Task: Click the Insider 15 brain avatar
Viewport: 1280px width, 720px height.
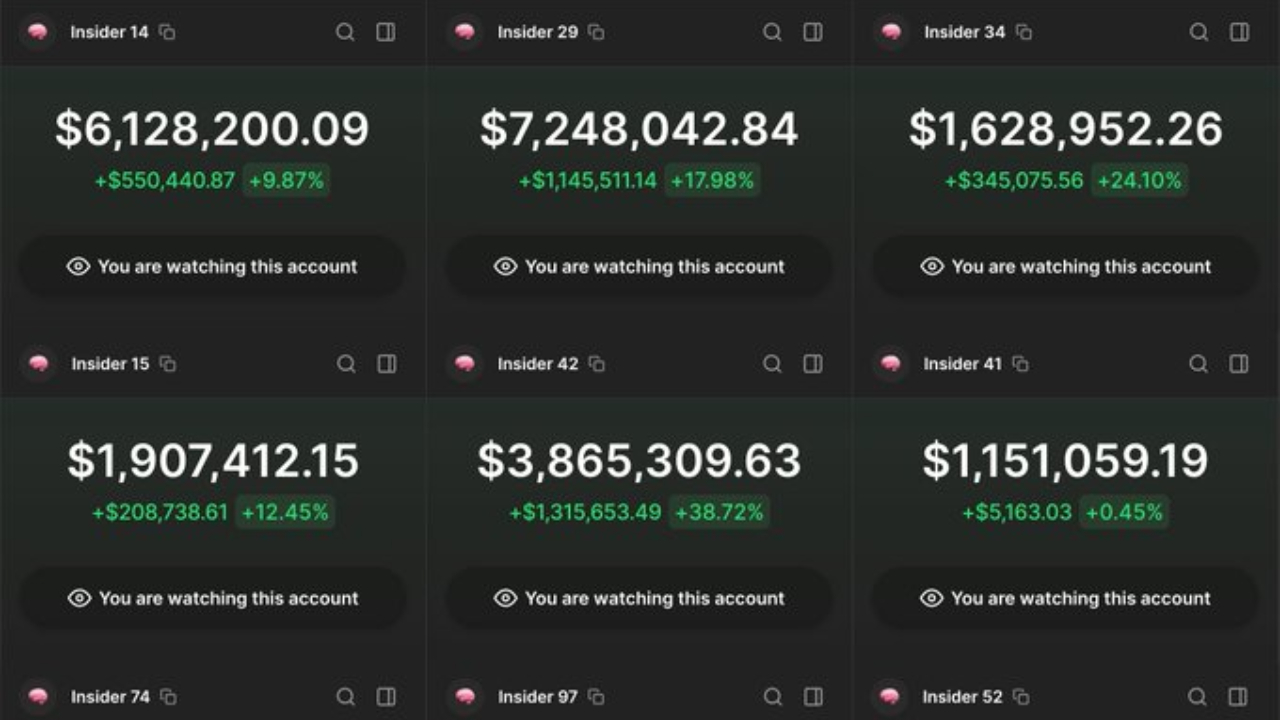Action: point(37,364)
